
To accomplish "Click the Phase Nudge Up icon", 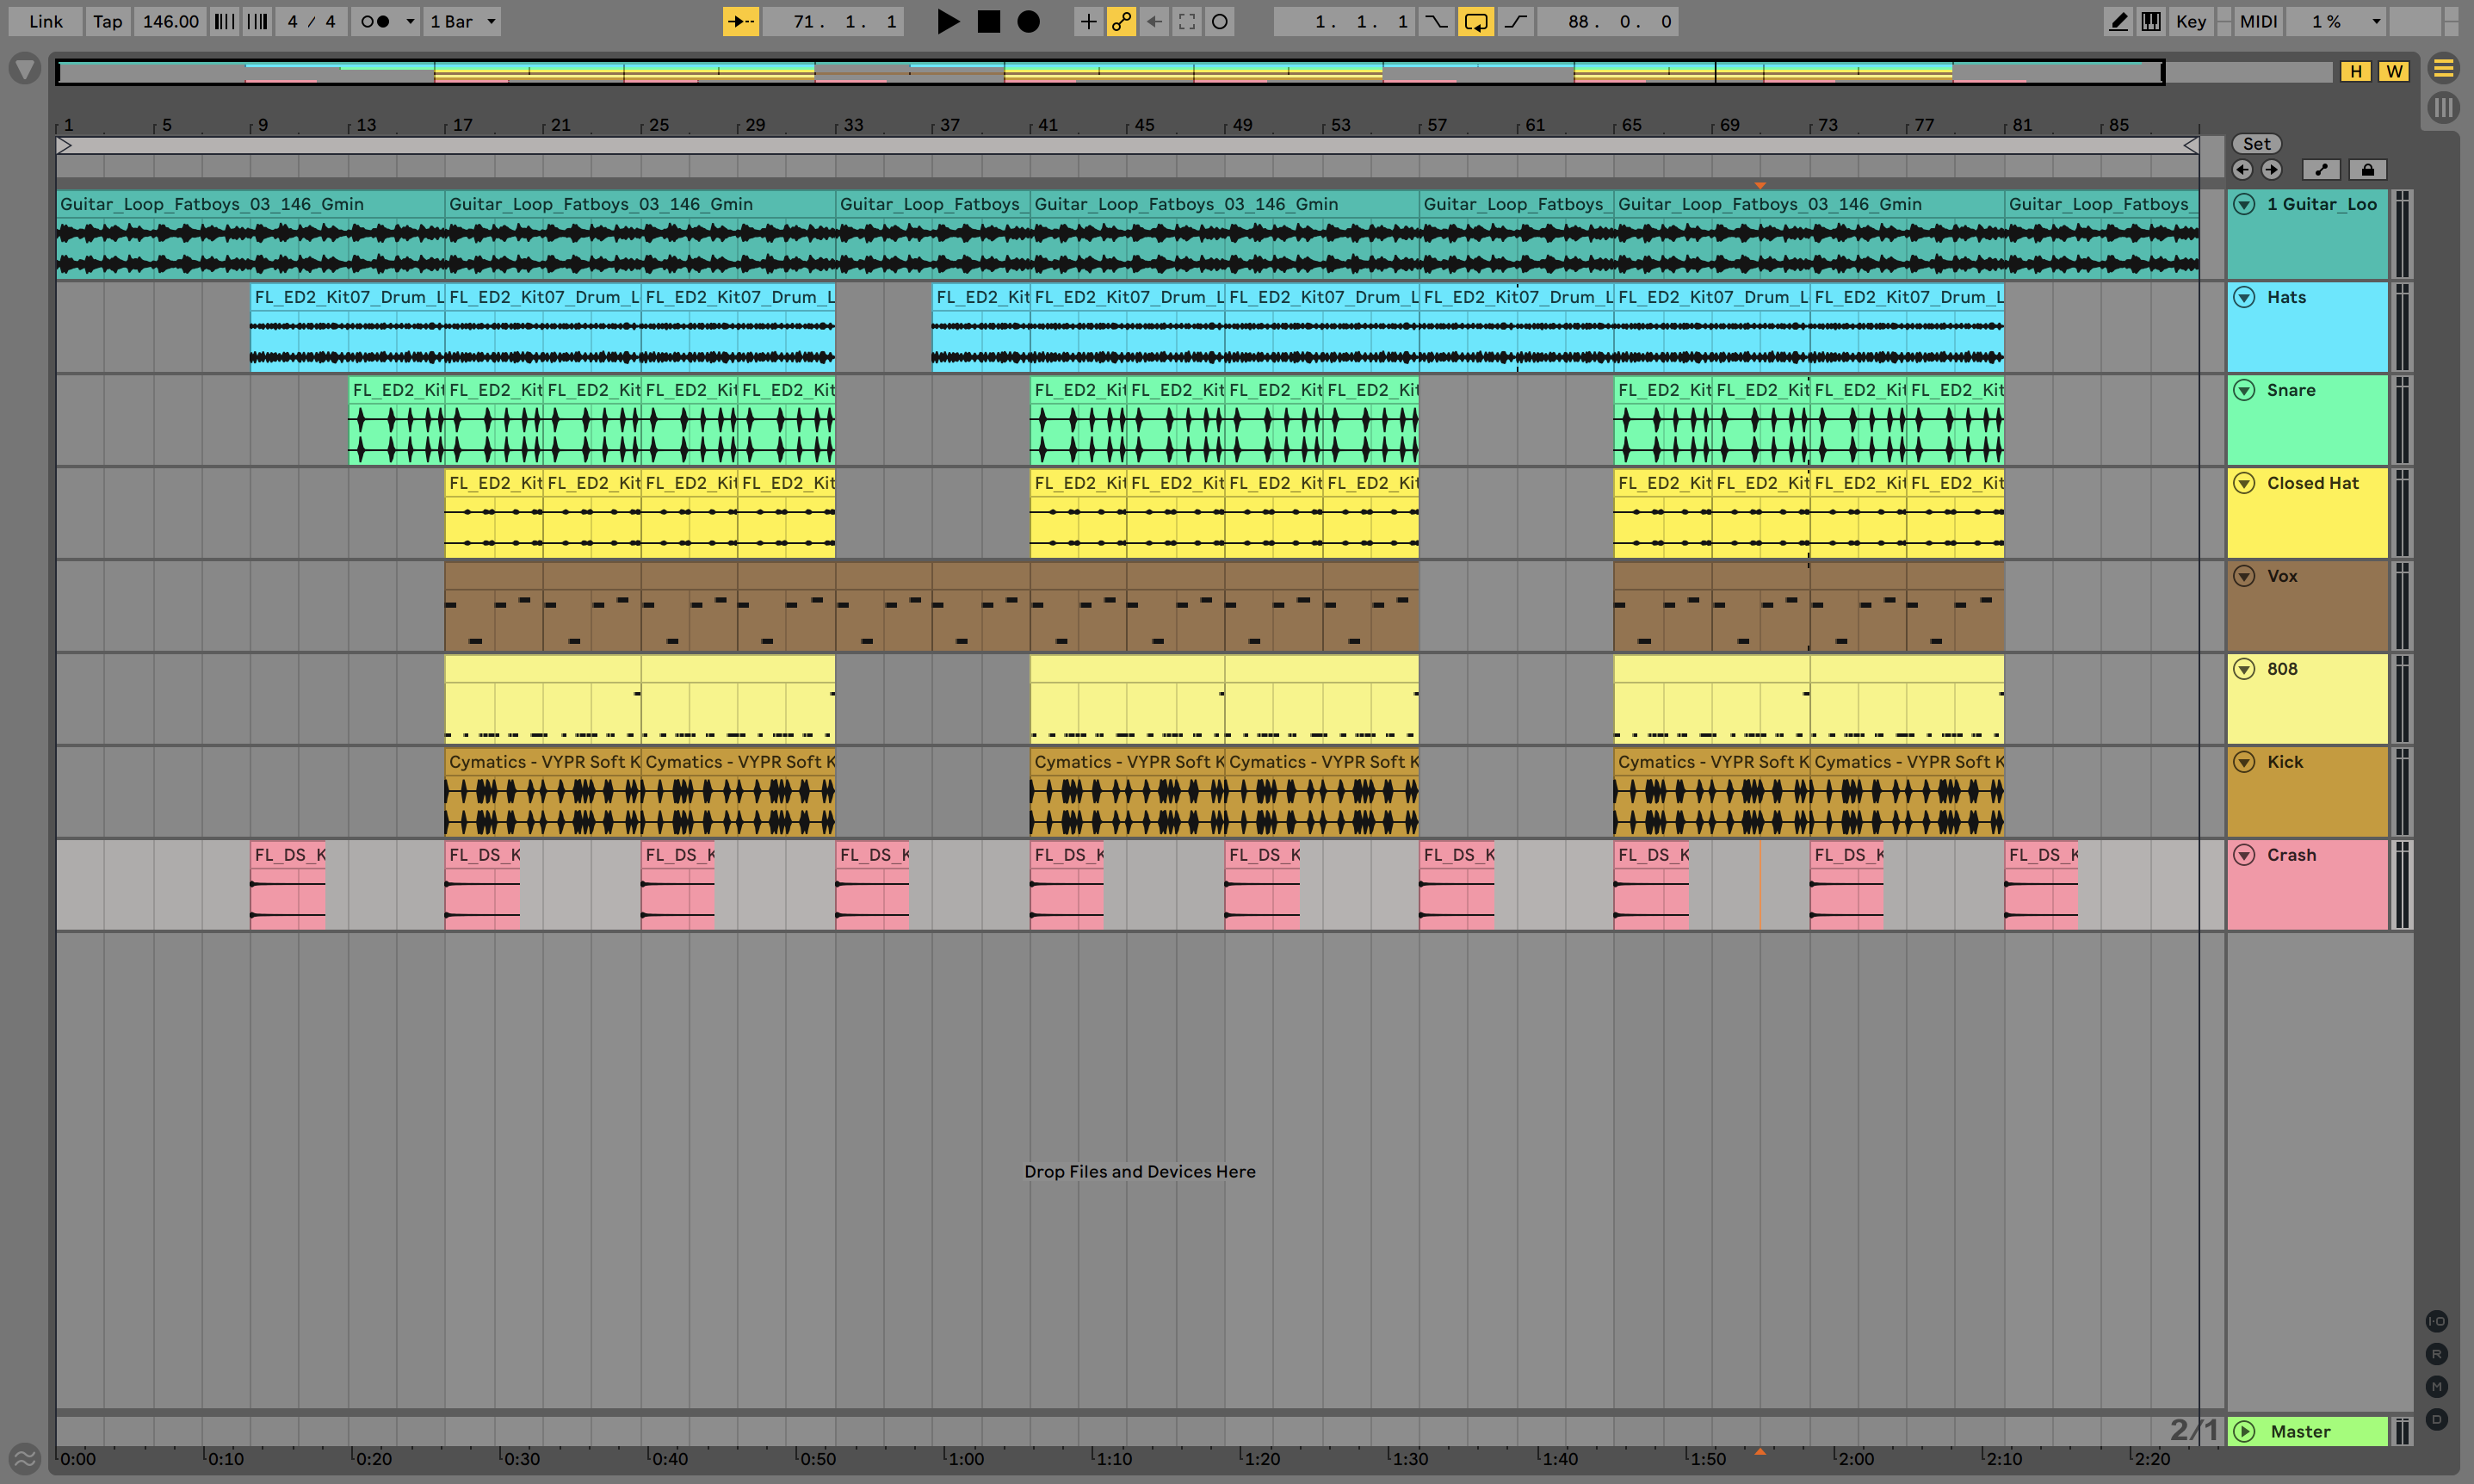I will click(258, 21).
